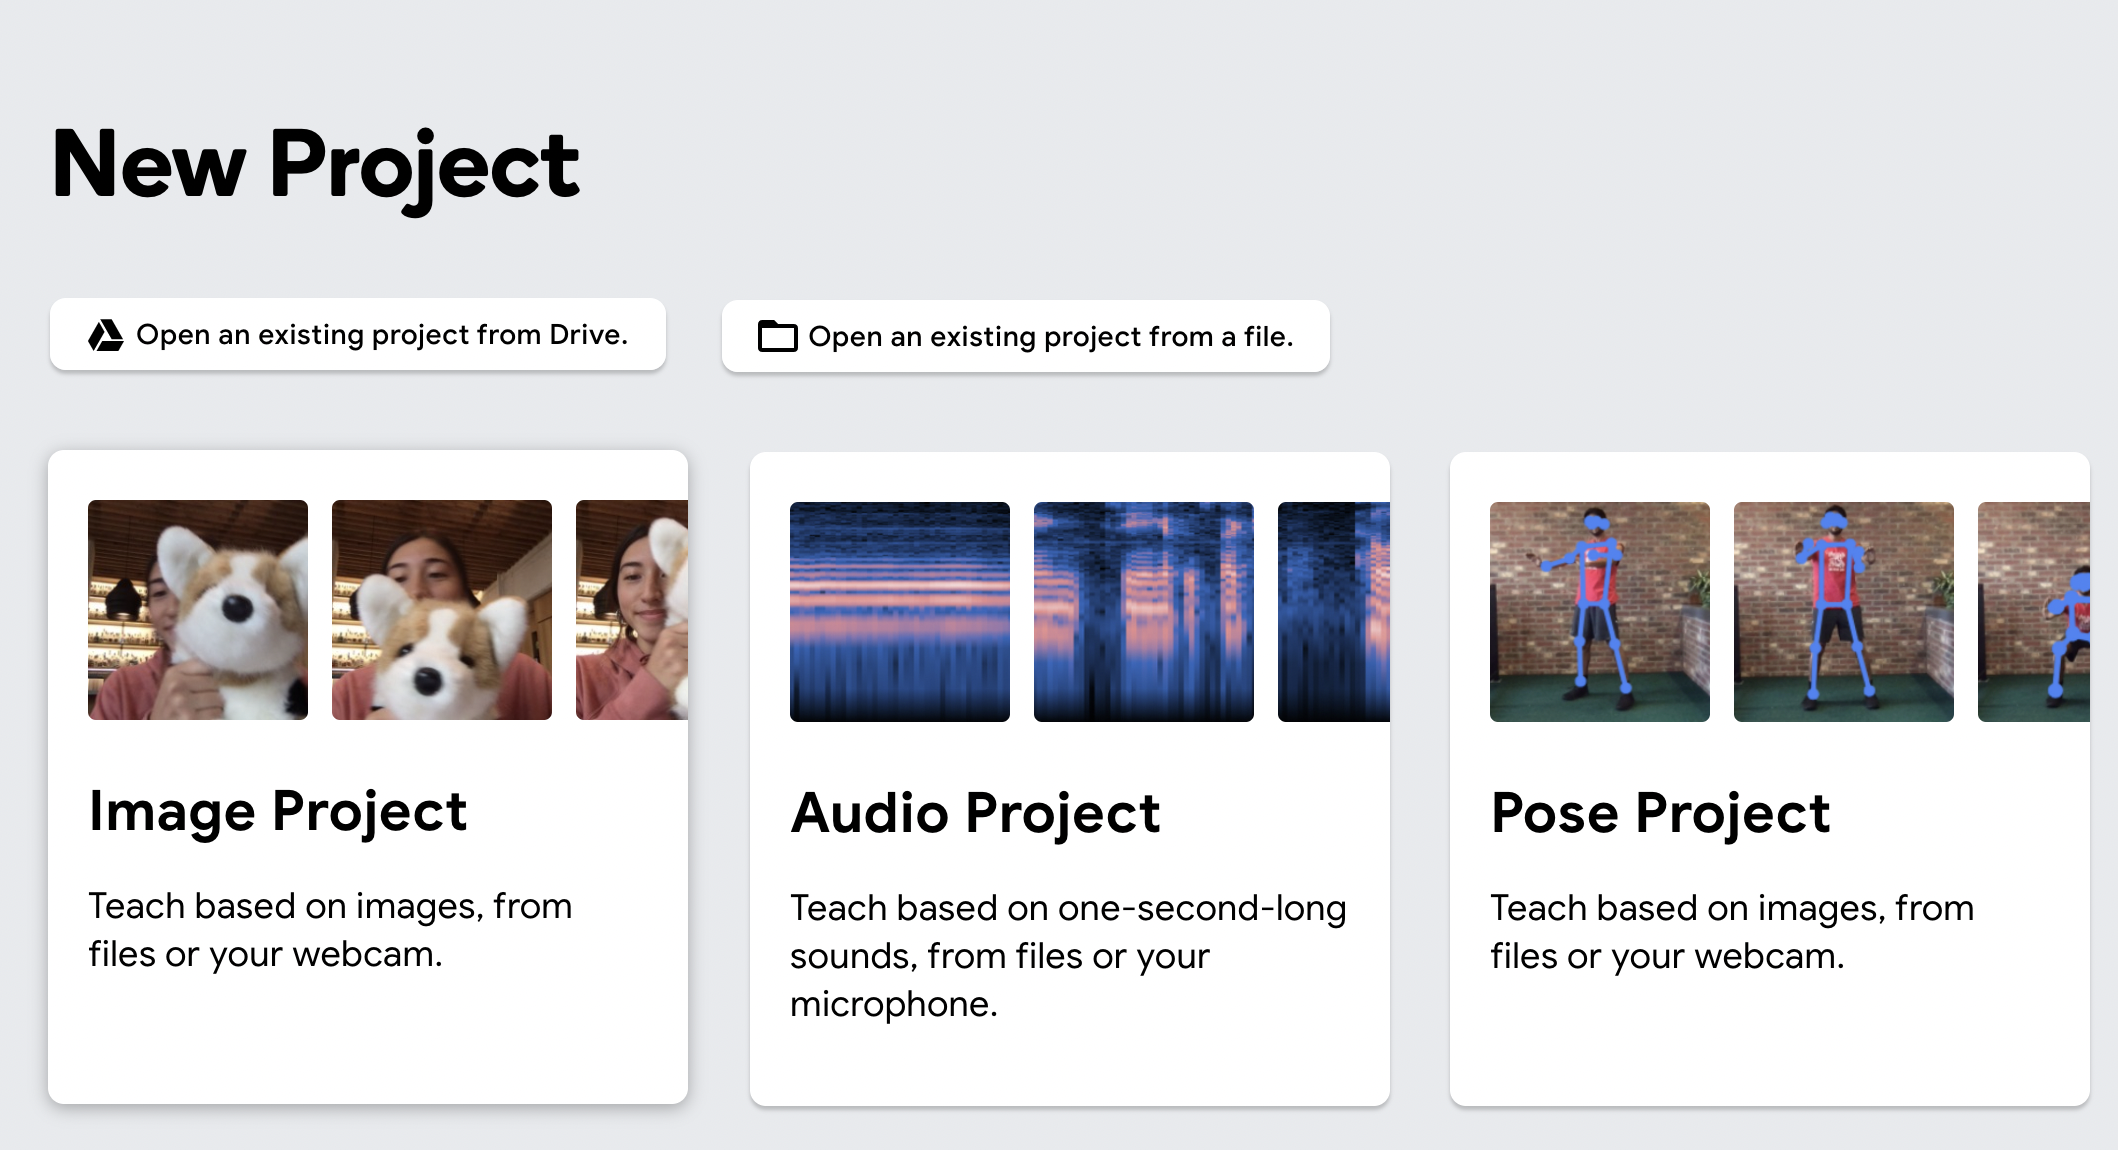The image size is (2118, 1150).
Task: Click partially visible third spectrogram thumbnail
Action: tap(1334, 612)
